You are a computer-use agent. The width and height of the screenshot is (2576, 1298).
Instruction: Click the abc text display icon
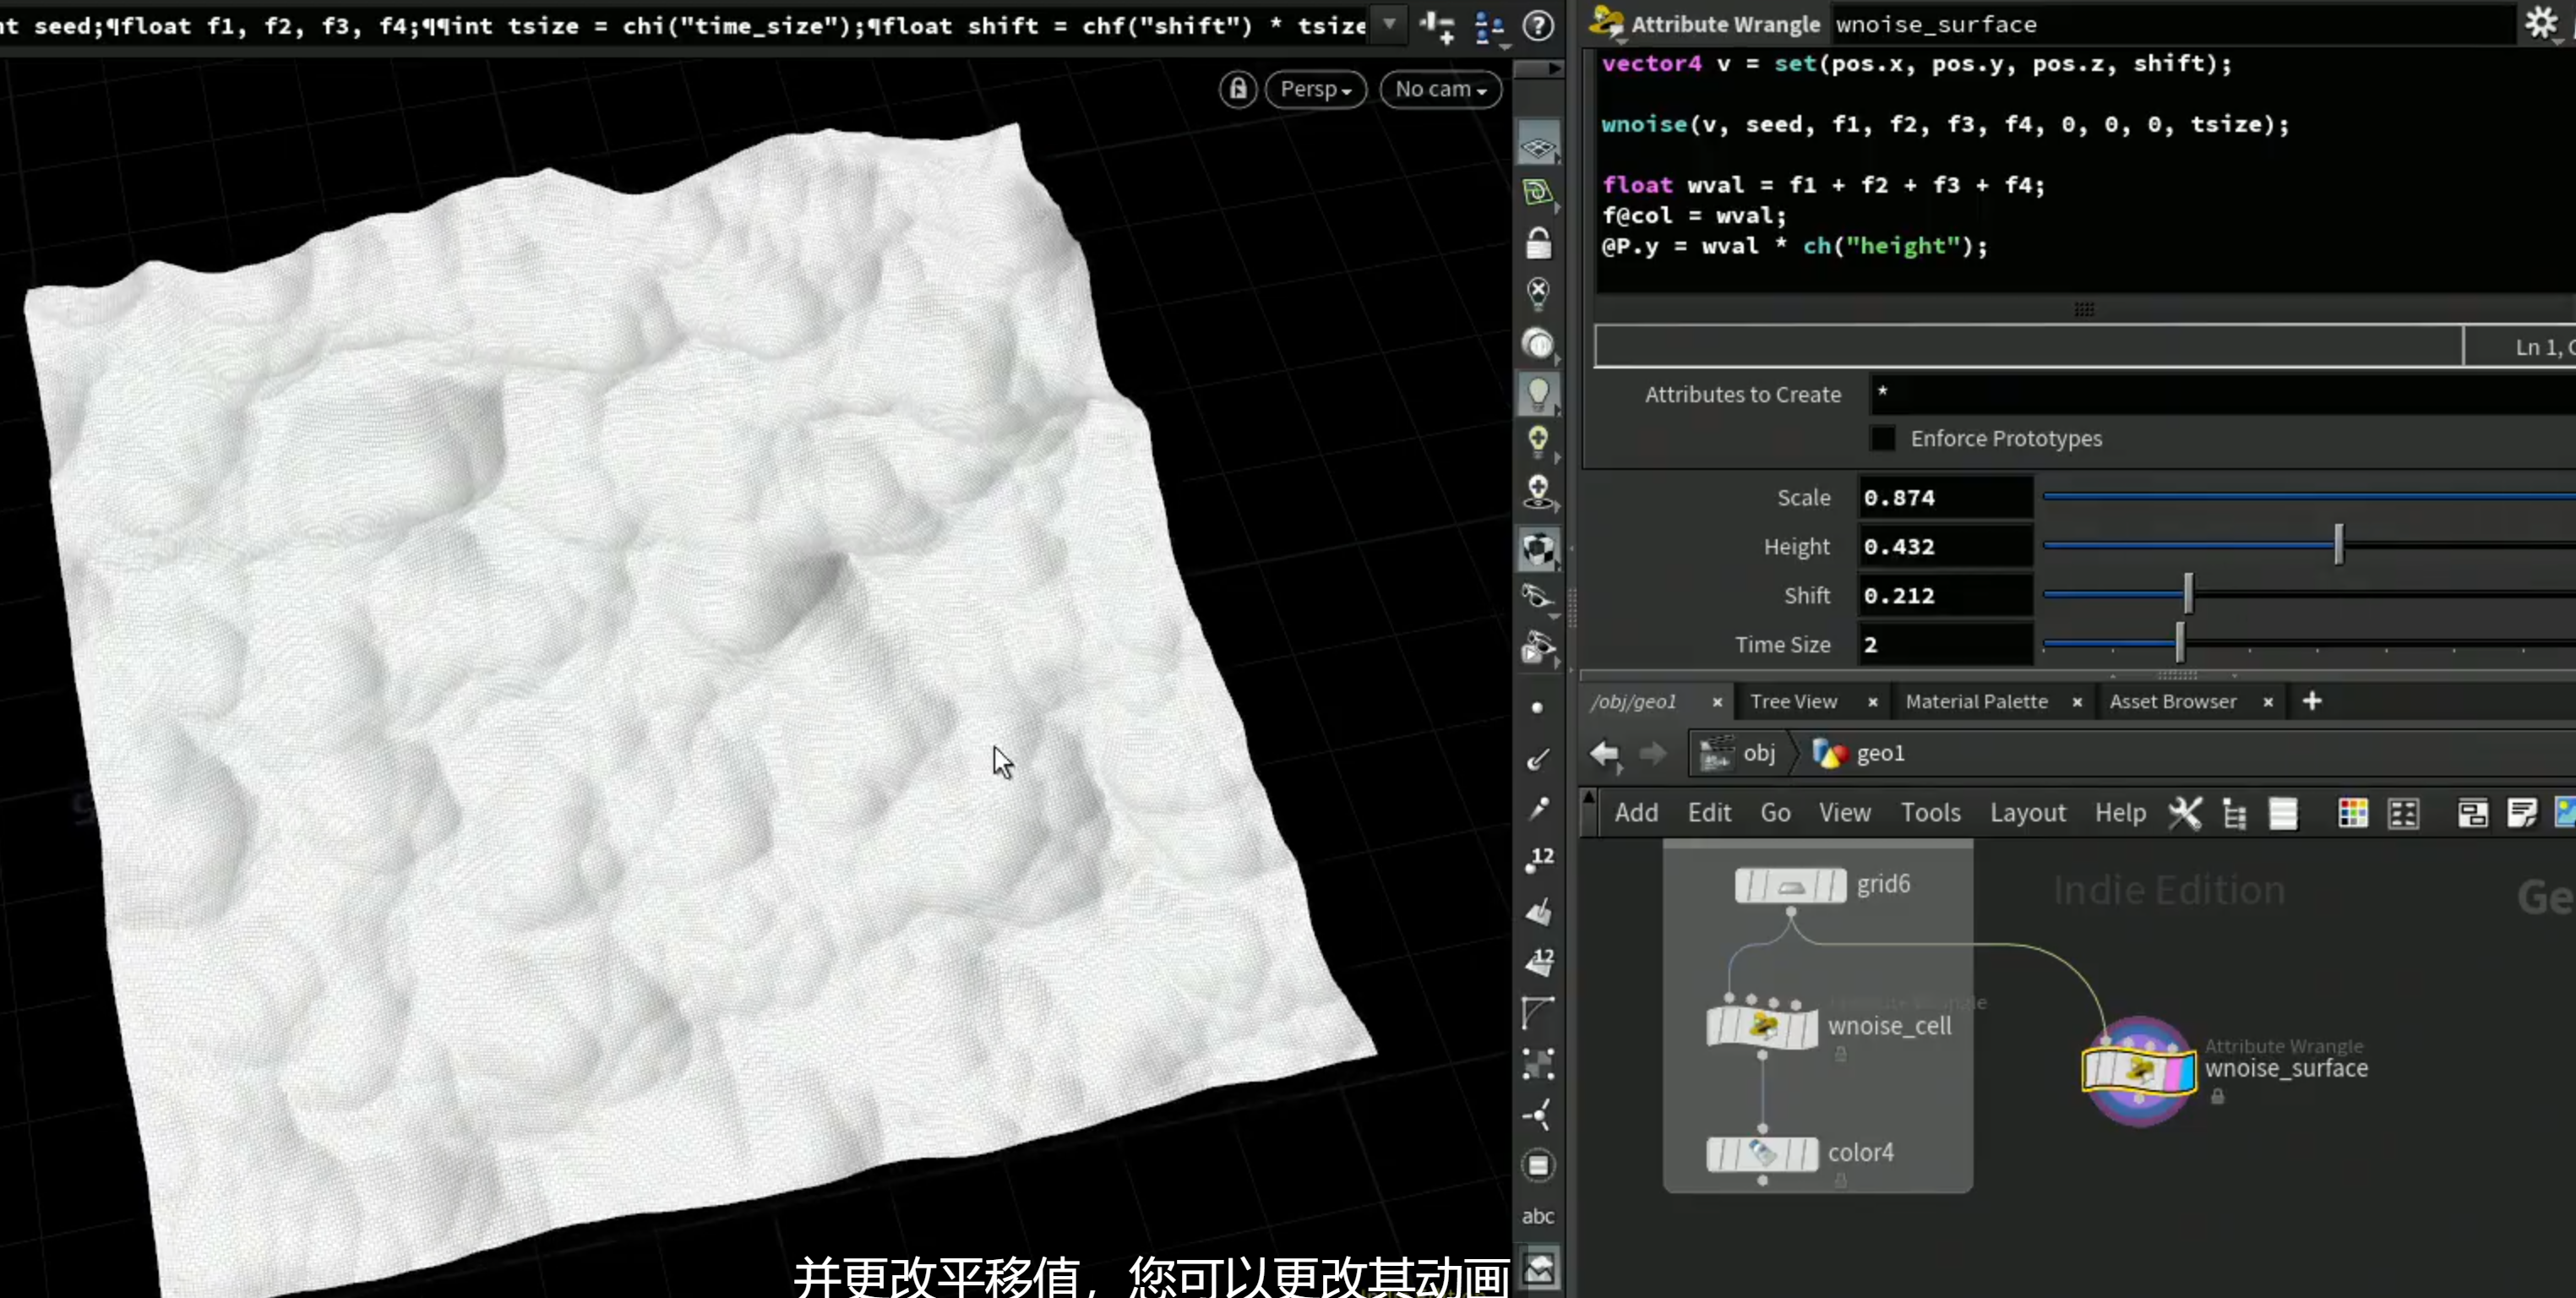pyautogui.click(x=1538, y=1216)
